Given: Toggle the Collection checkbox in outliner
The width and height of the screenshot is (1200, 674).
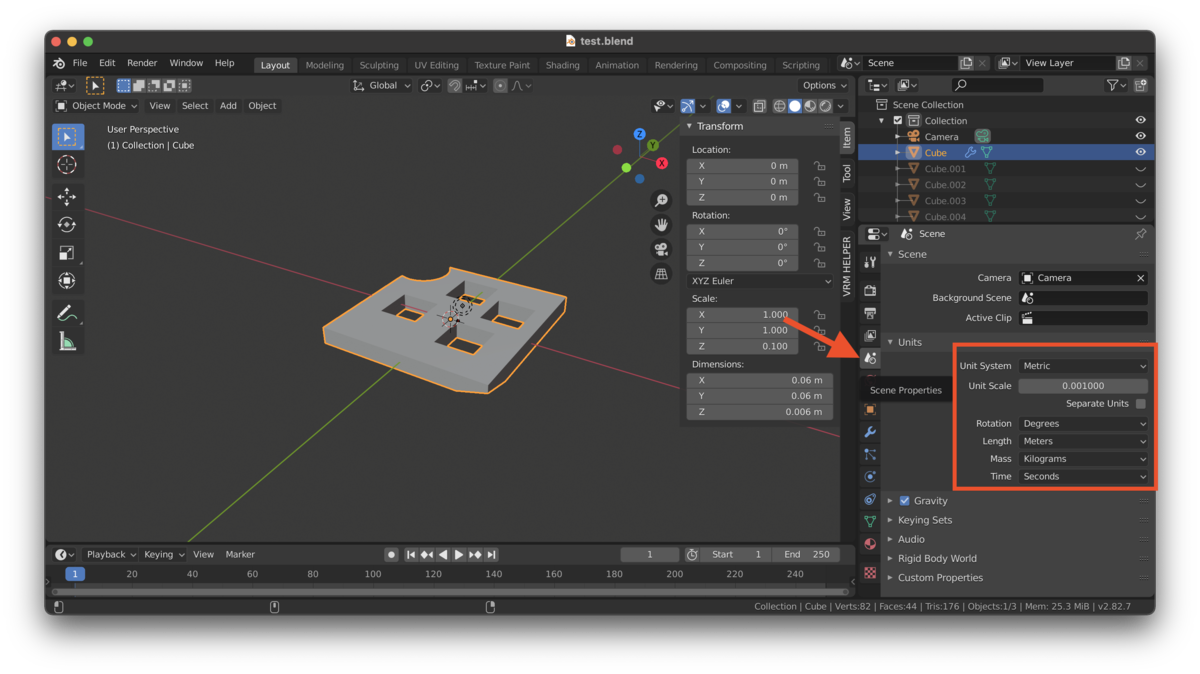Looking at the screenshot, I should pos(897,121).
